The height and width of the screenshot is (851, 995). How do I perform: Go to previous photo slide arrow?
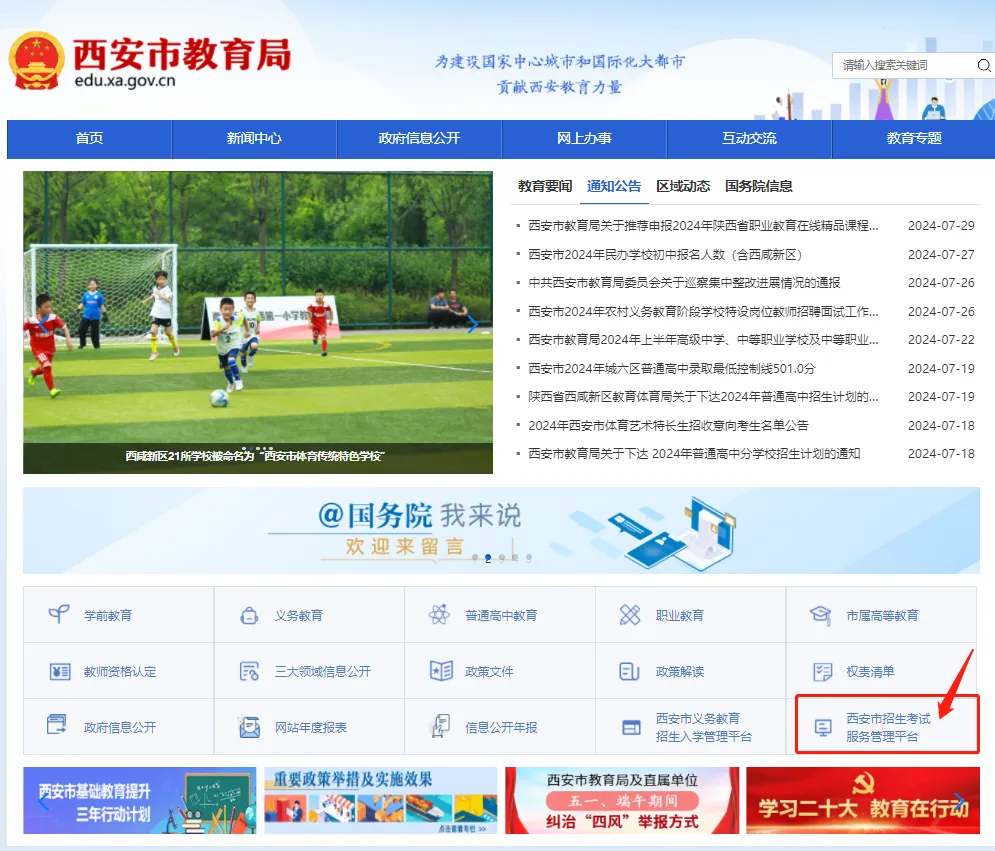click(x=43, y=324)
